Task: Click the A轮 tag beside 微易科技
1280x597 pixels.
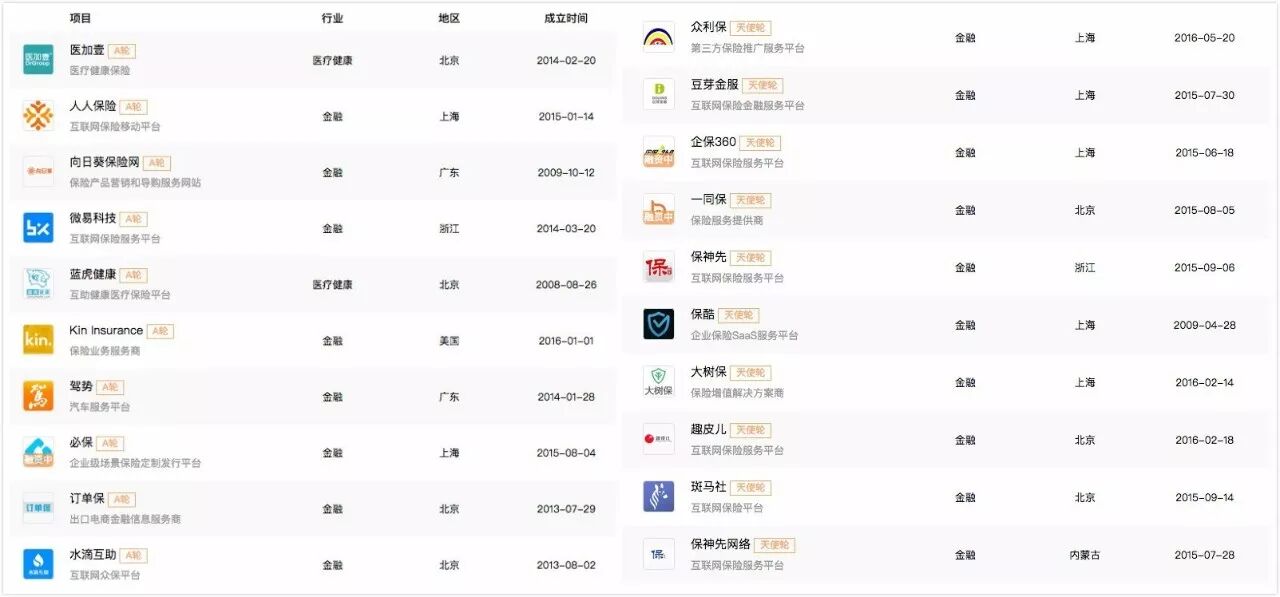Action: 134,219
